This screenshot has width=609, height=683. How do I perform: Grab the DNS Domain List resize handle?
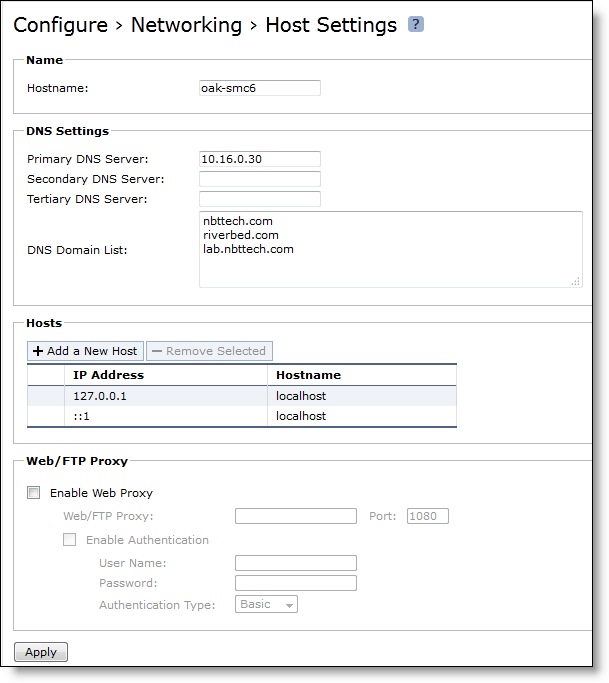point(576,281)
